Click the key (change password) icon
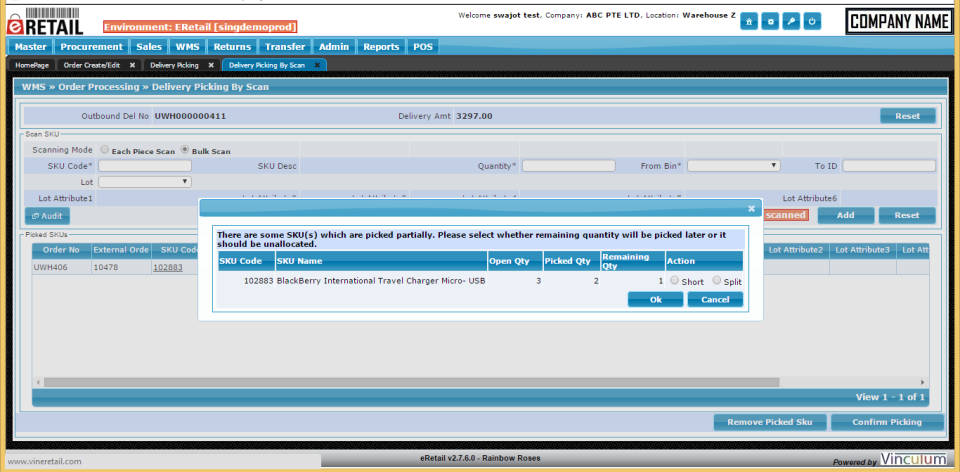The width and height of the screenshot is (960, 472). click(x=791, y=22)
